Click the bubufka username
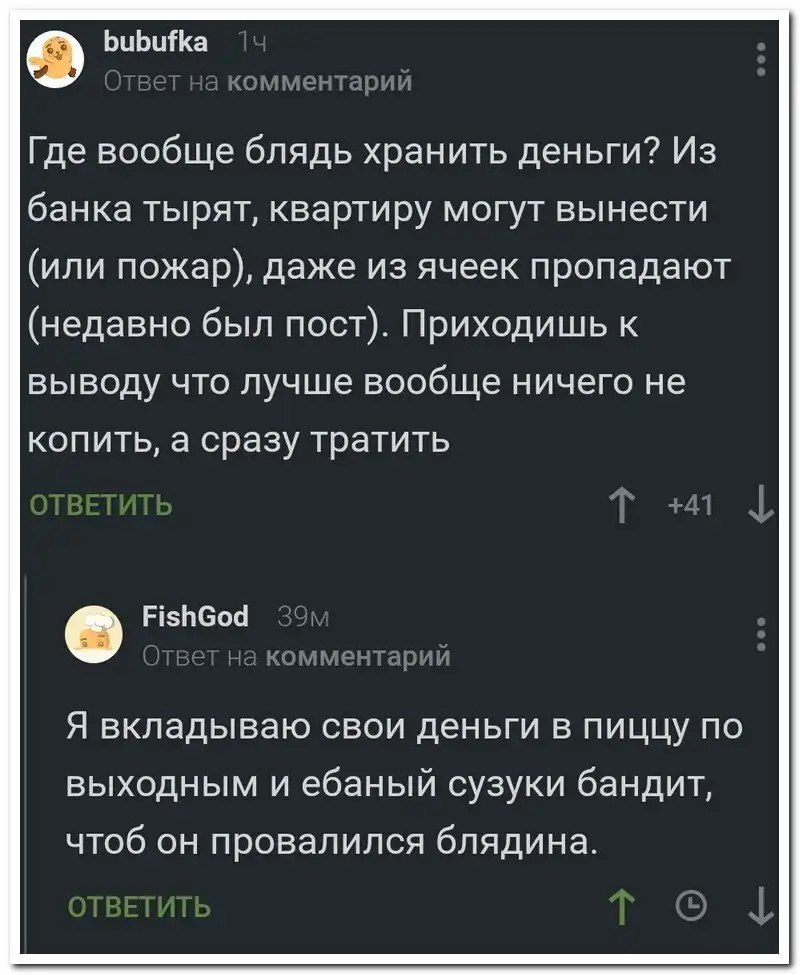 156,42
